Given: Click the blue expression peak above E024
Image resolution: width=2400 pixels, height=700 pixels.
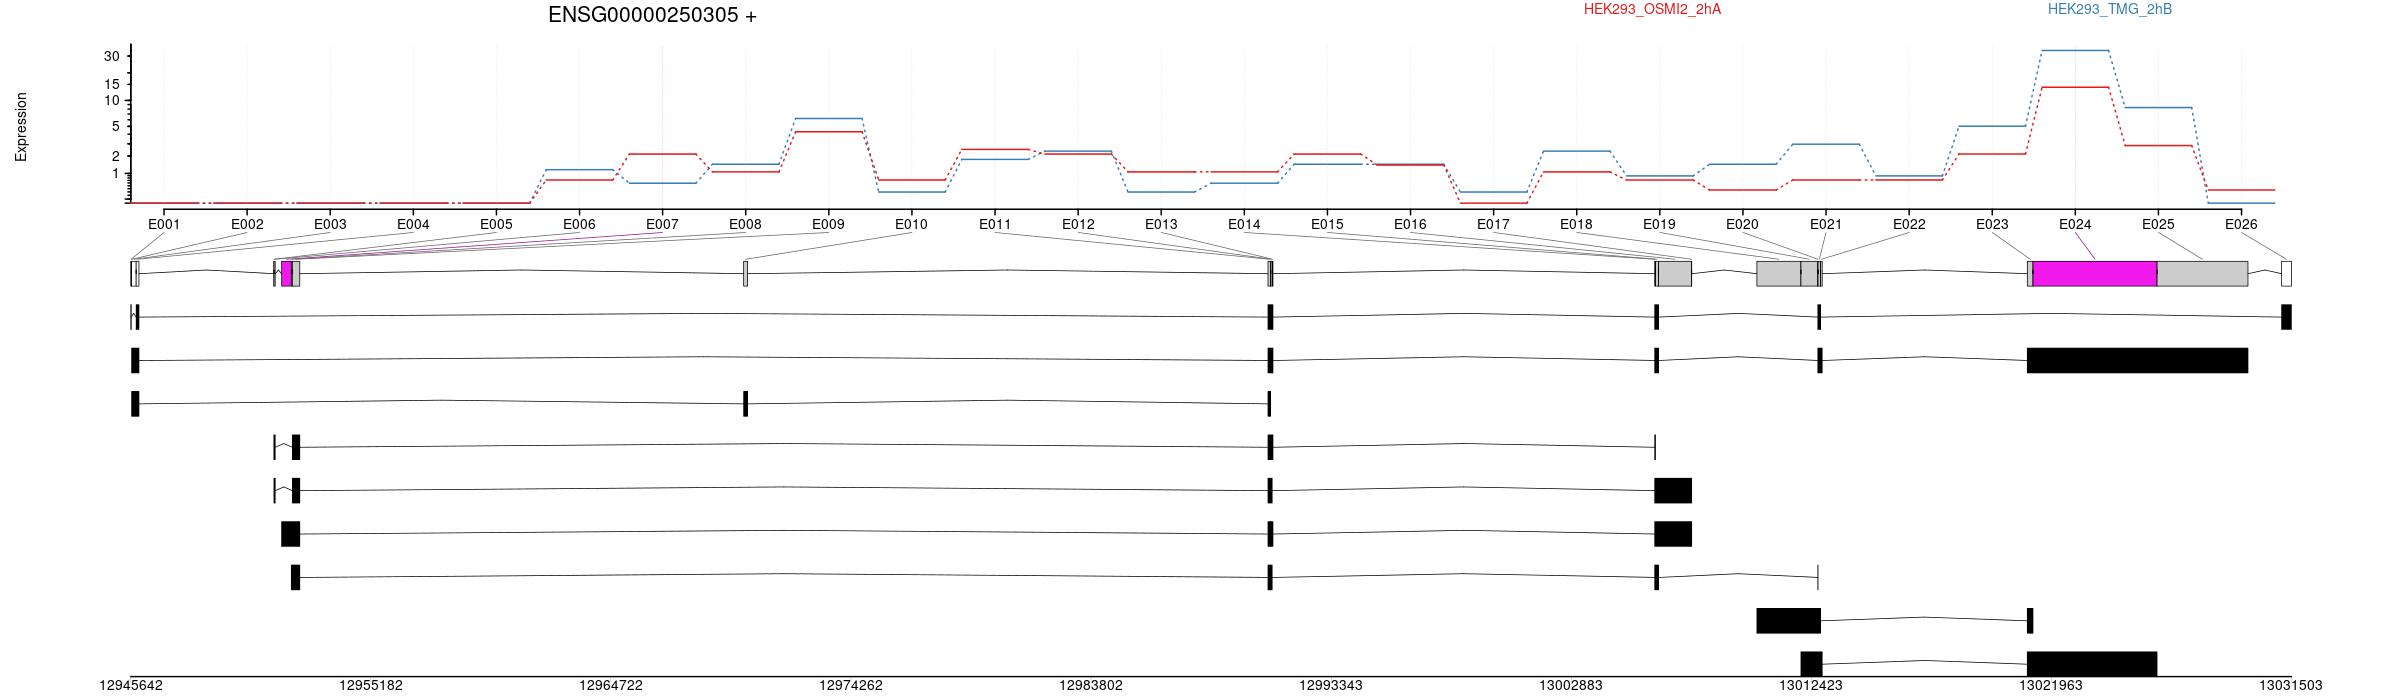Looking at the screenshot, I should [x=2075, y=50].
